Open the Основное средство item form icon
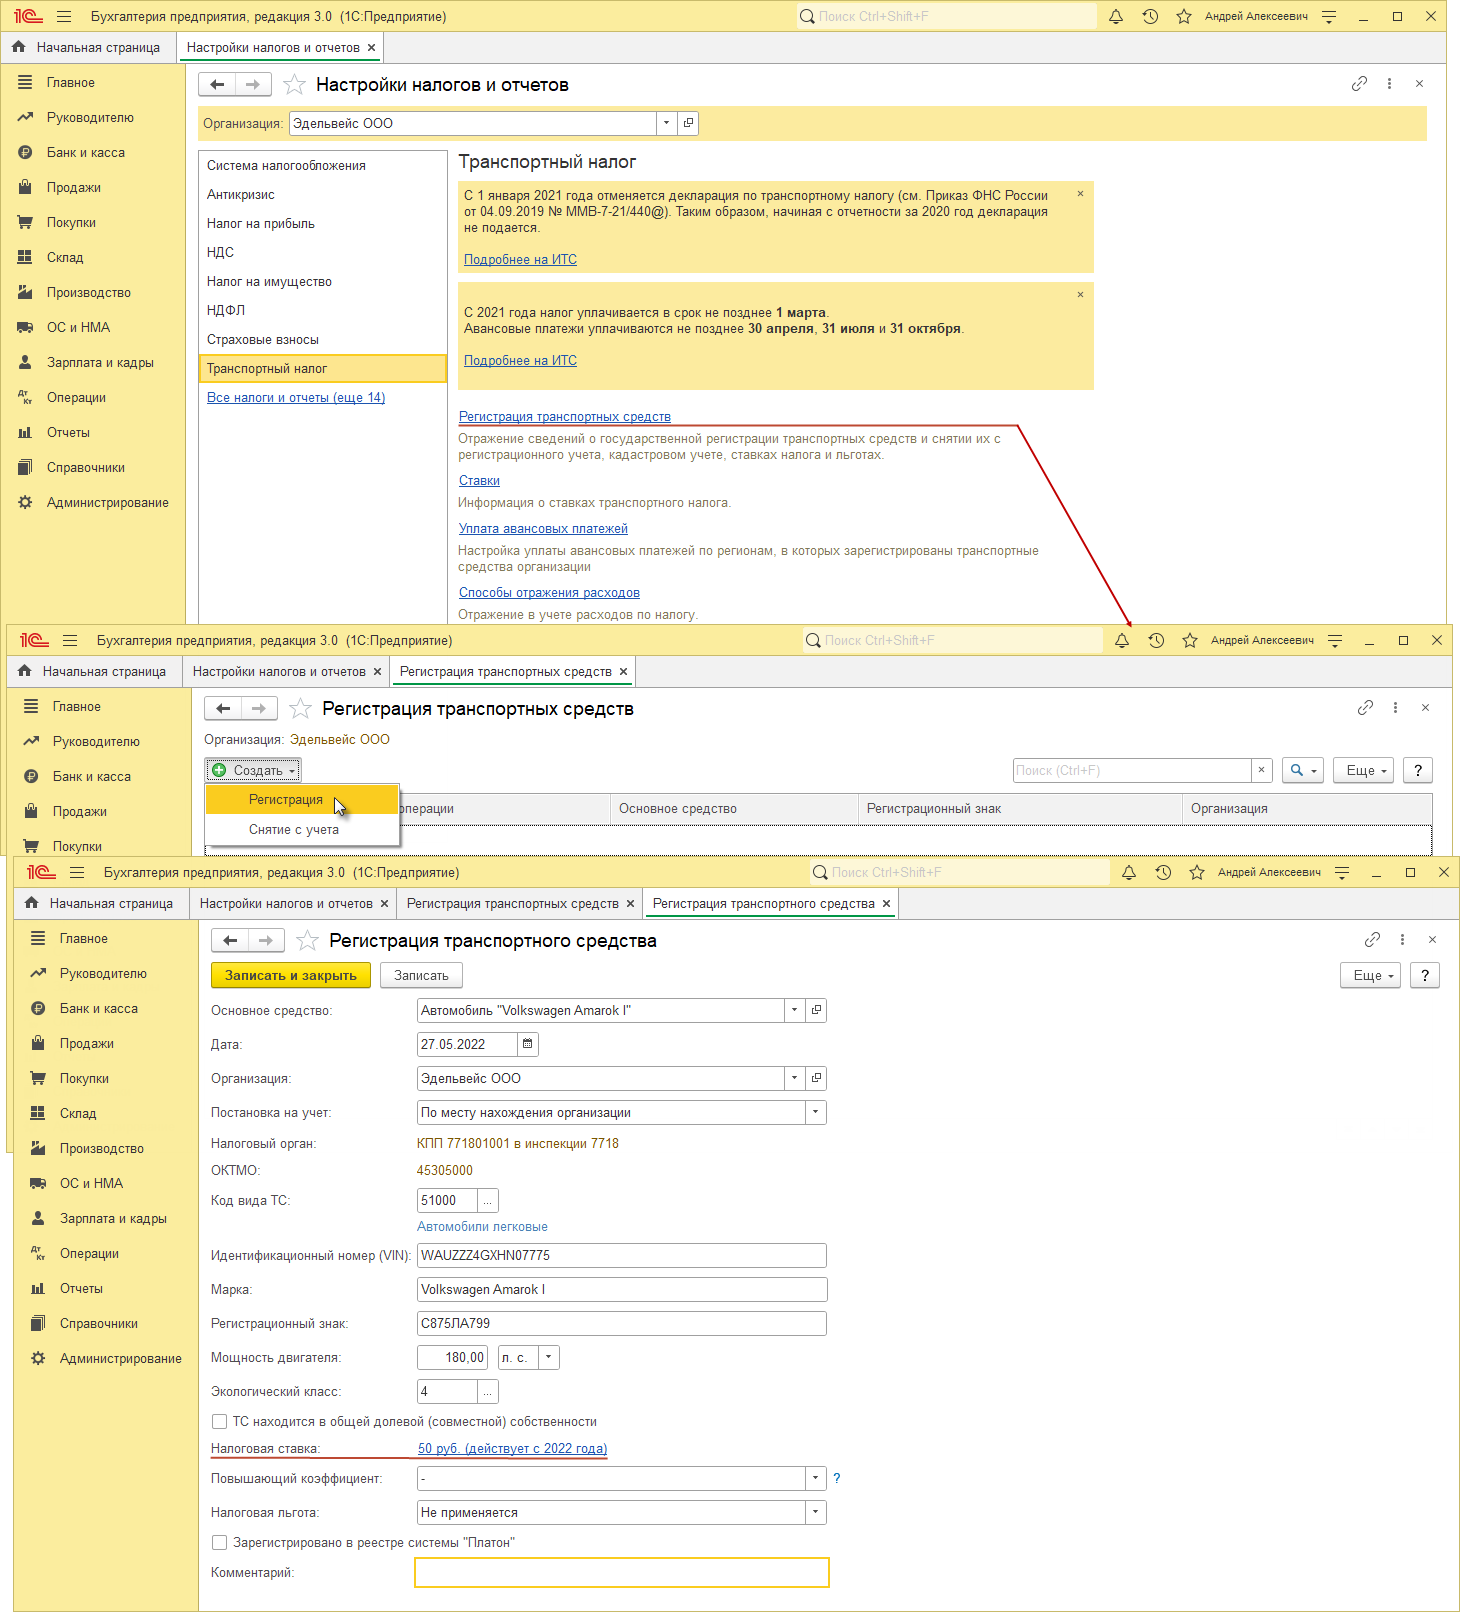Viewport: 1461px width, 1613px height. pos(816,1010)
